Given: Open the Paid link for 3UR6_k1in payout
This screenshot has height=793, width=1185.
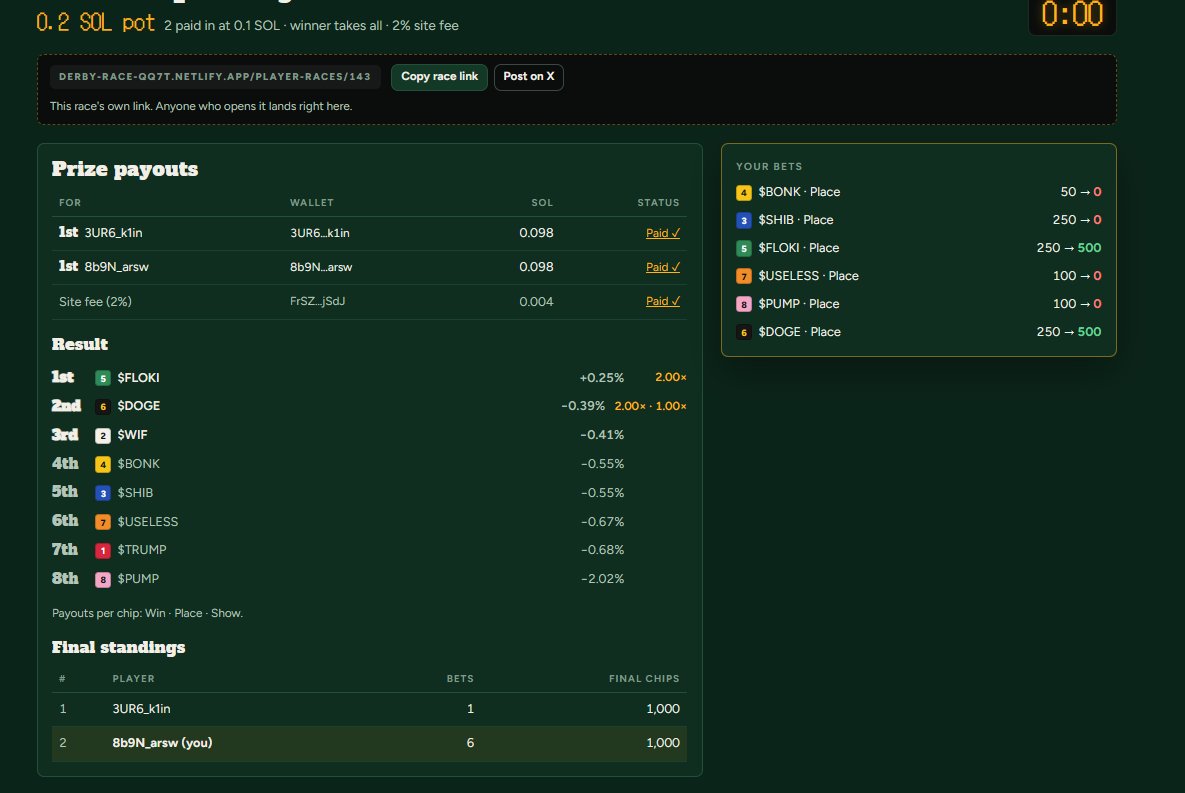Looking at the screenshot, I should [662, 233].
